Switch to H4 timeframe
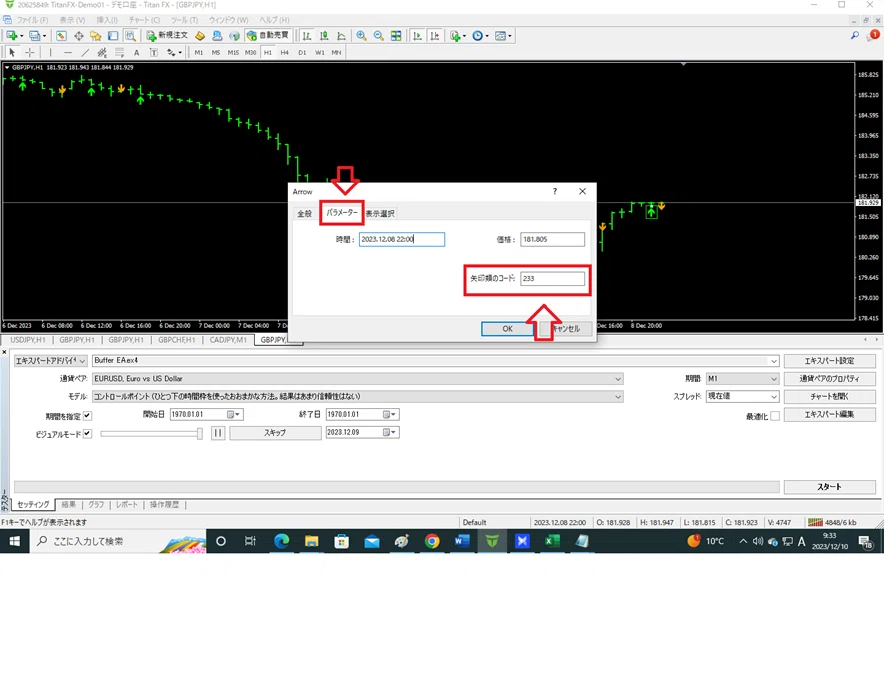 pyautogui.click(x=285, y=52)
